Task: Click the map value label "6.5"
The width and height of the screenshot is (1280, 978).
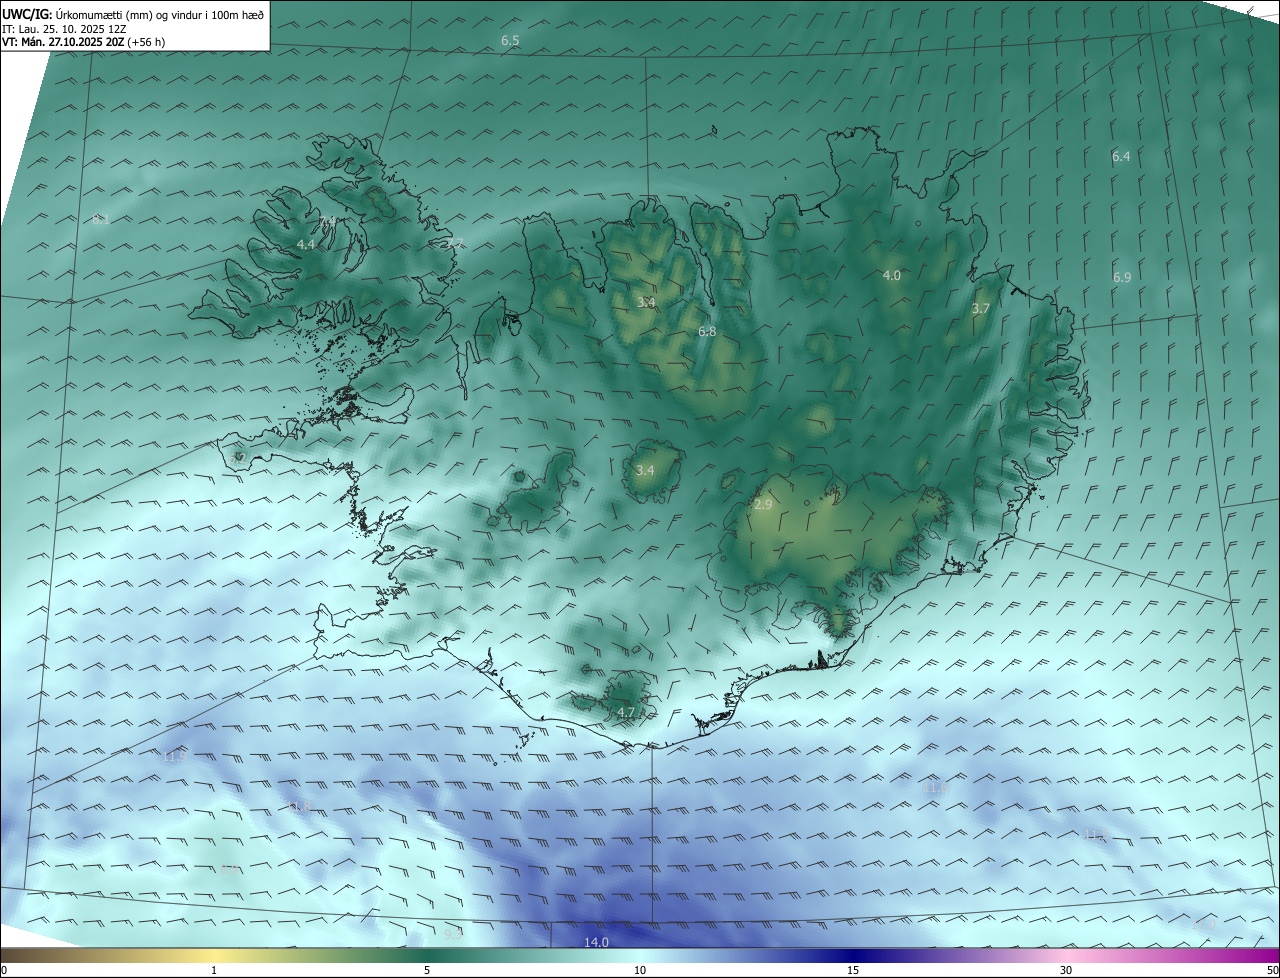Action: tap(510, 41)
